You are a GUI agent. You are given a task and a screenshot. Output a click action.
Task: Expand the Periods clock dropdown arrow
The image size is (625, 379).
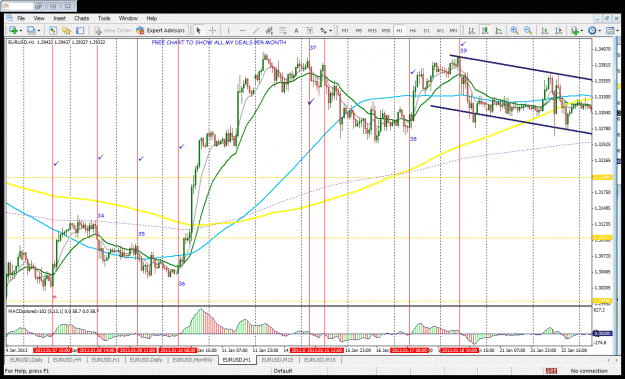[x=600, y=31]
